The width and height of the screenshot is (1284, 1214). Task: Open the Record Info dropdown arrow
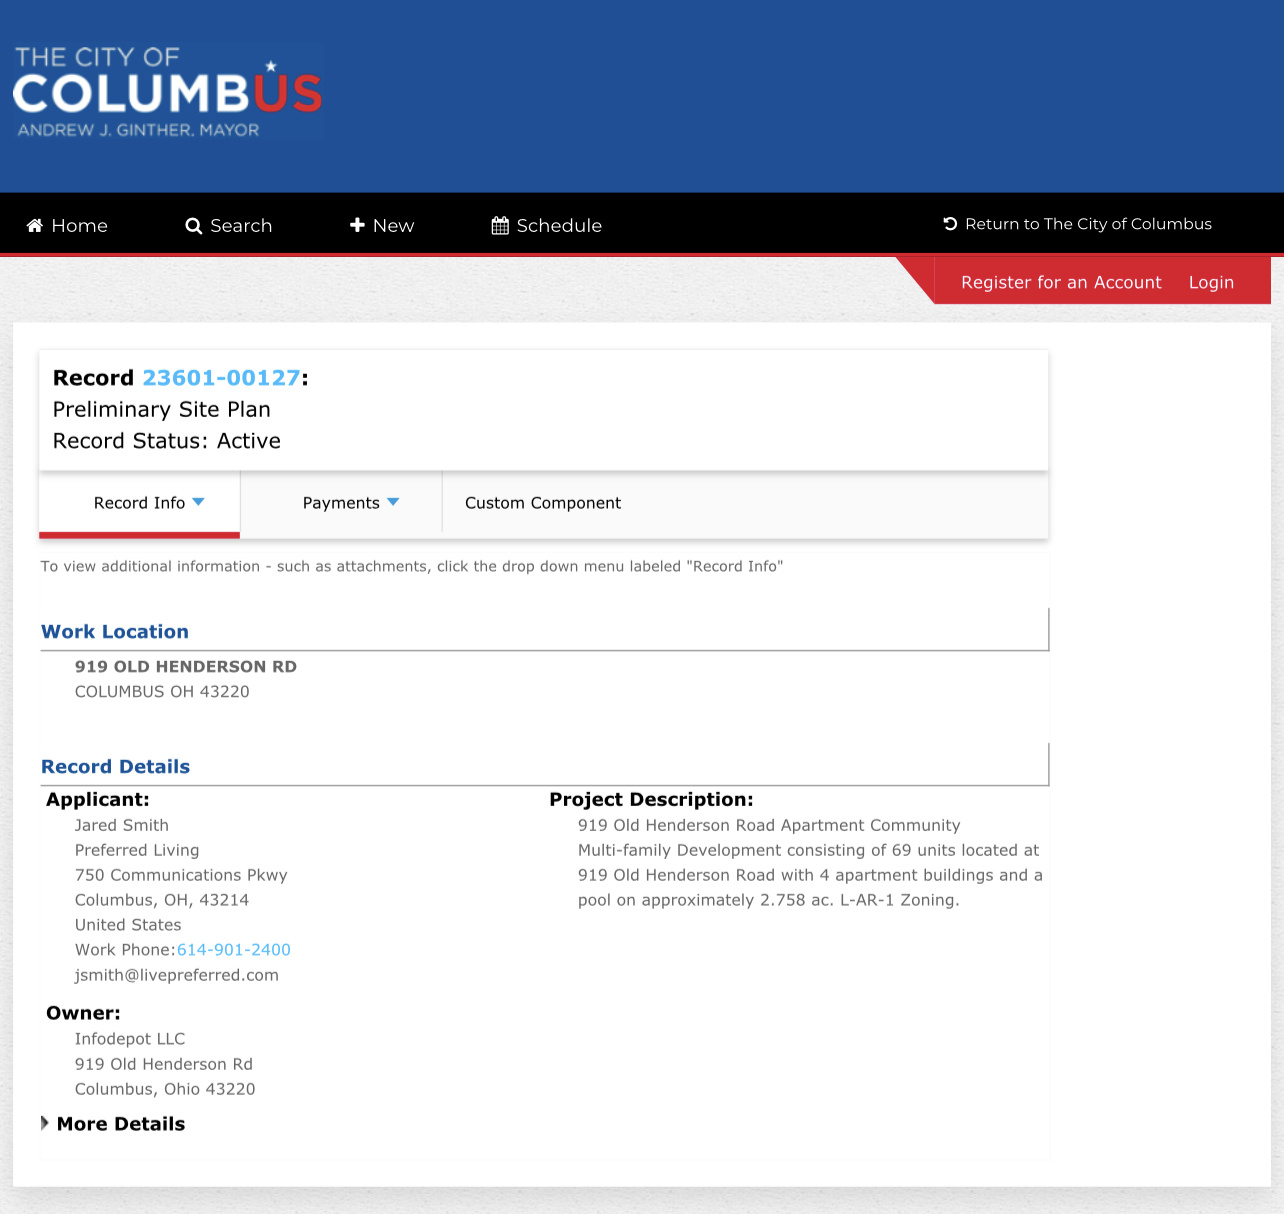198,502
